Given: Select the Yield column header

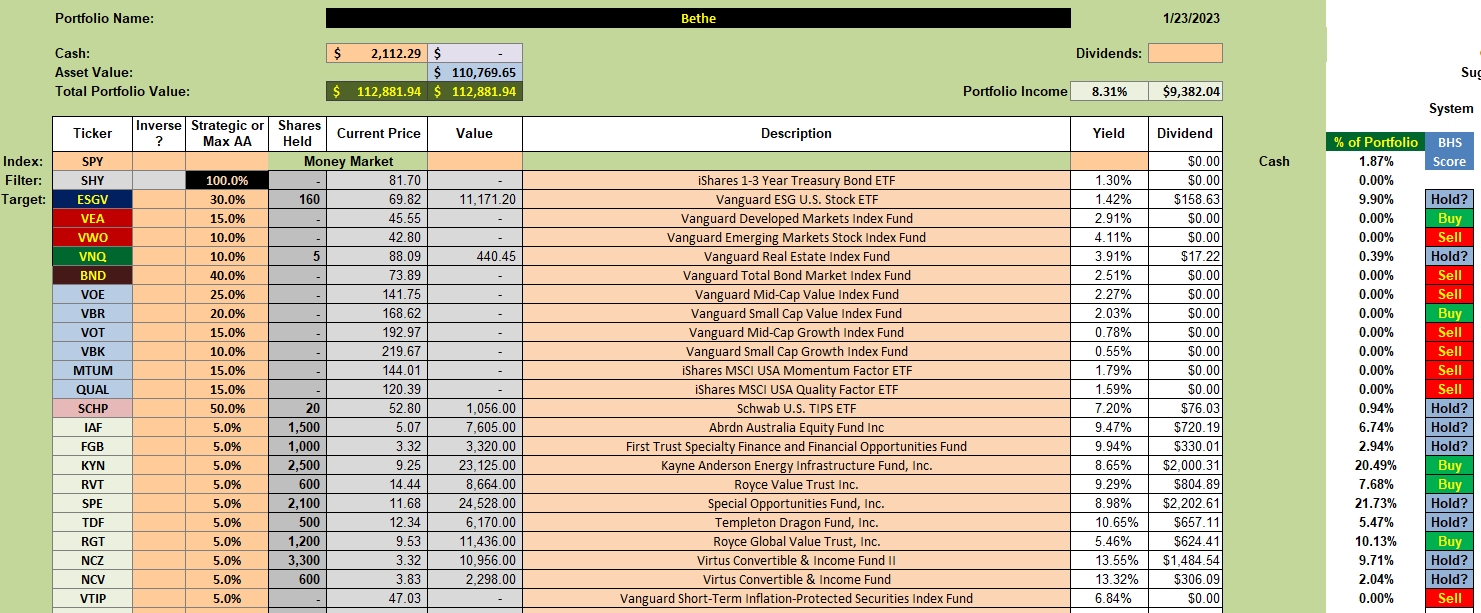Looking at the screenshot, I should tap(1109, 133).
